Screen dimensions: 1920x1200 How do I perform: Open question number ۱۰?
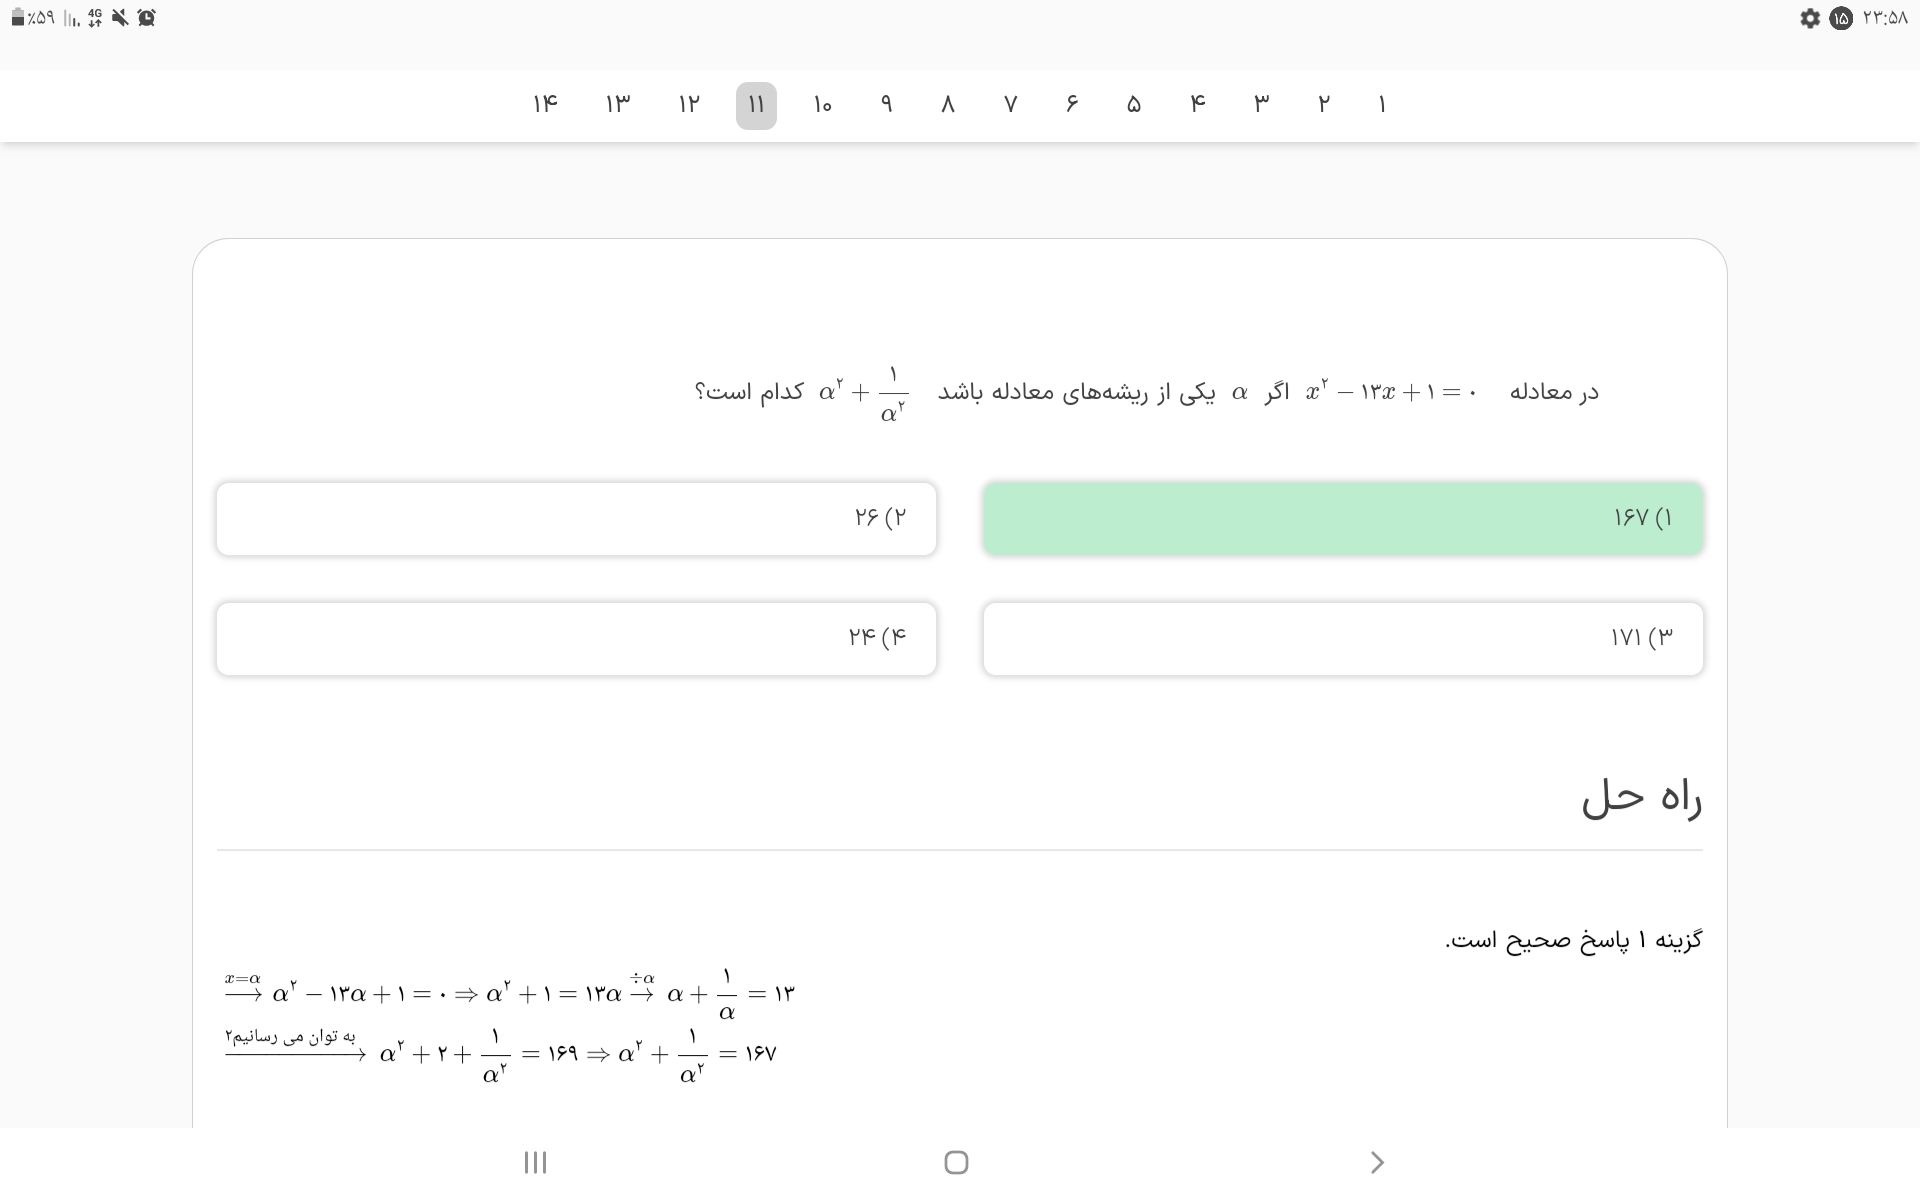[822, 105]
